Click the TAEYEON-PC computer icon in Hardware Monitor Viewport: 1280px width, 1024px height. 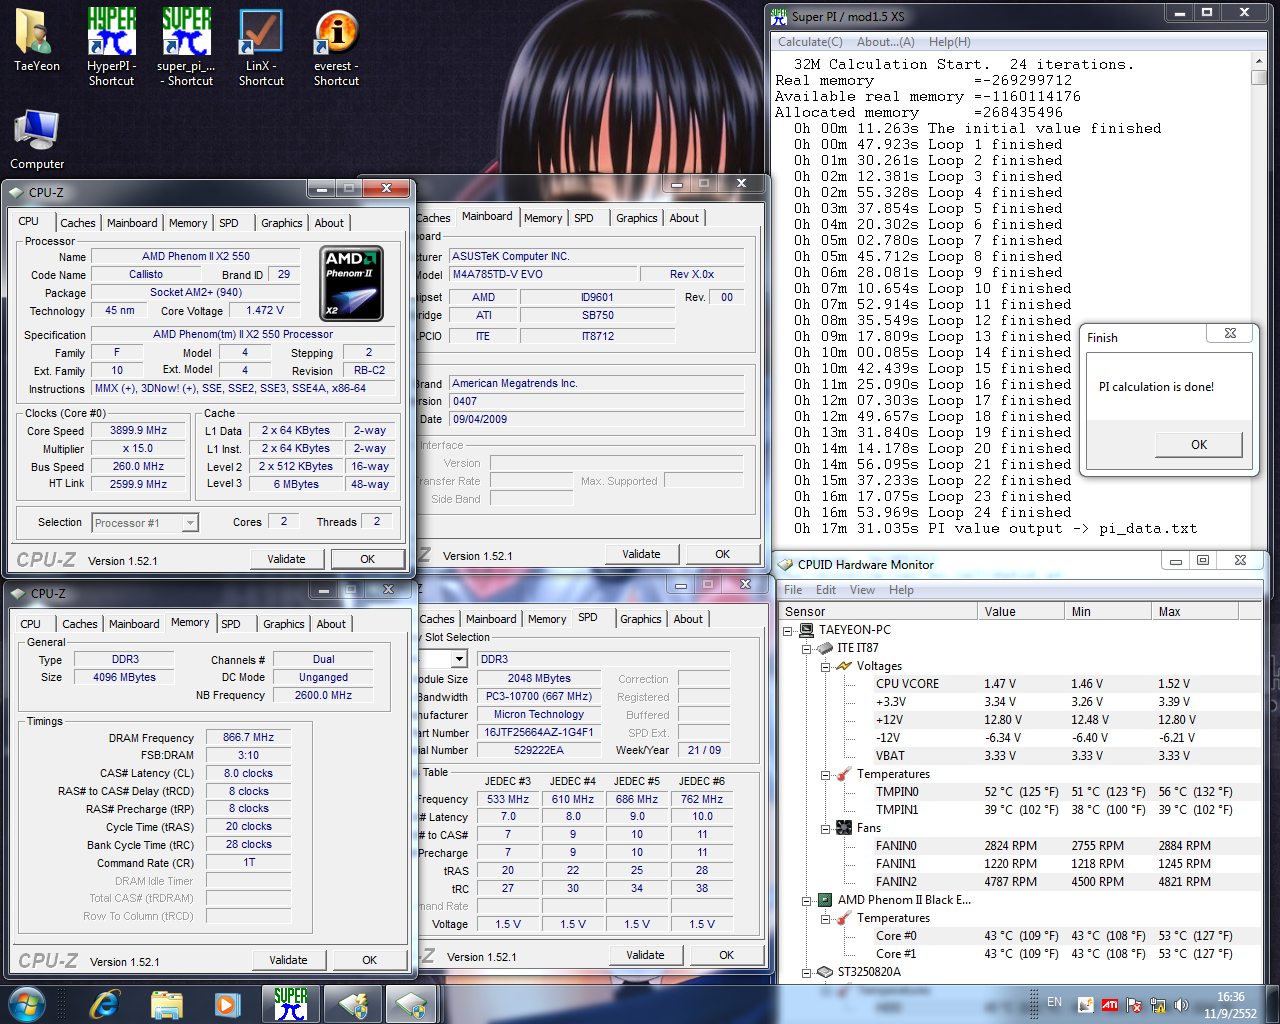807,630
